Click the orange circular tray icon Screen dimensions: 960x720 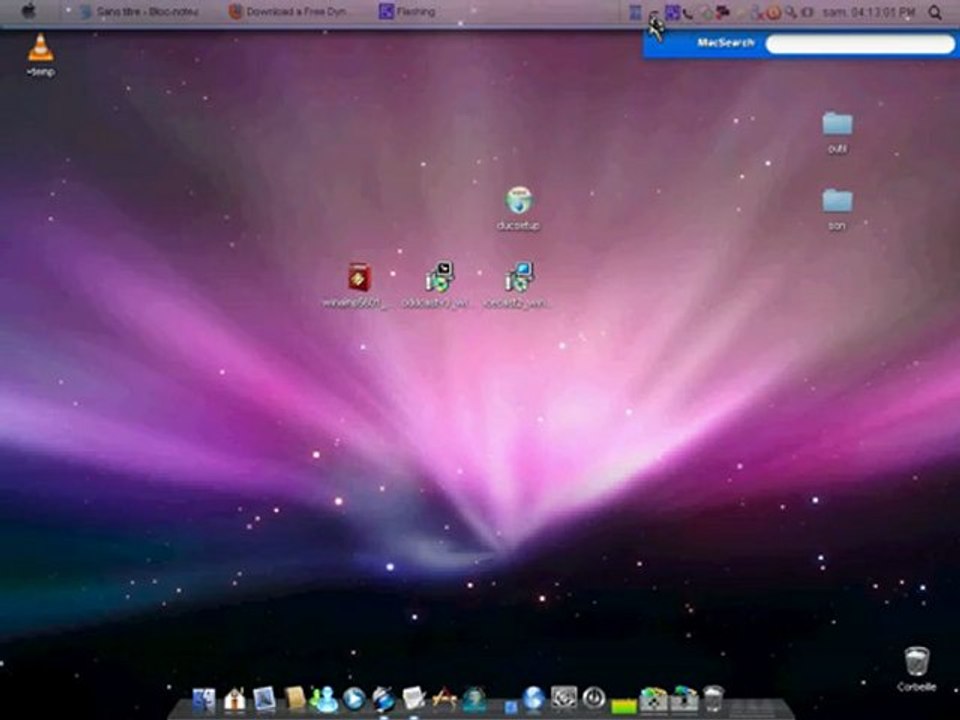pyautogui.click(x=773, y=12)
